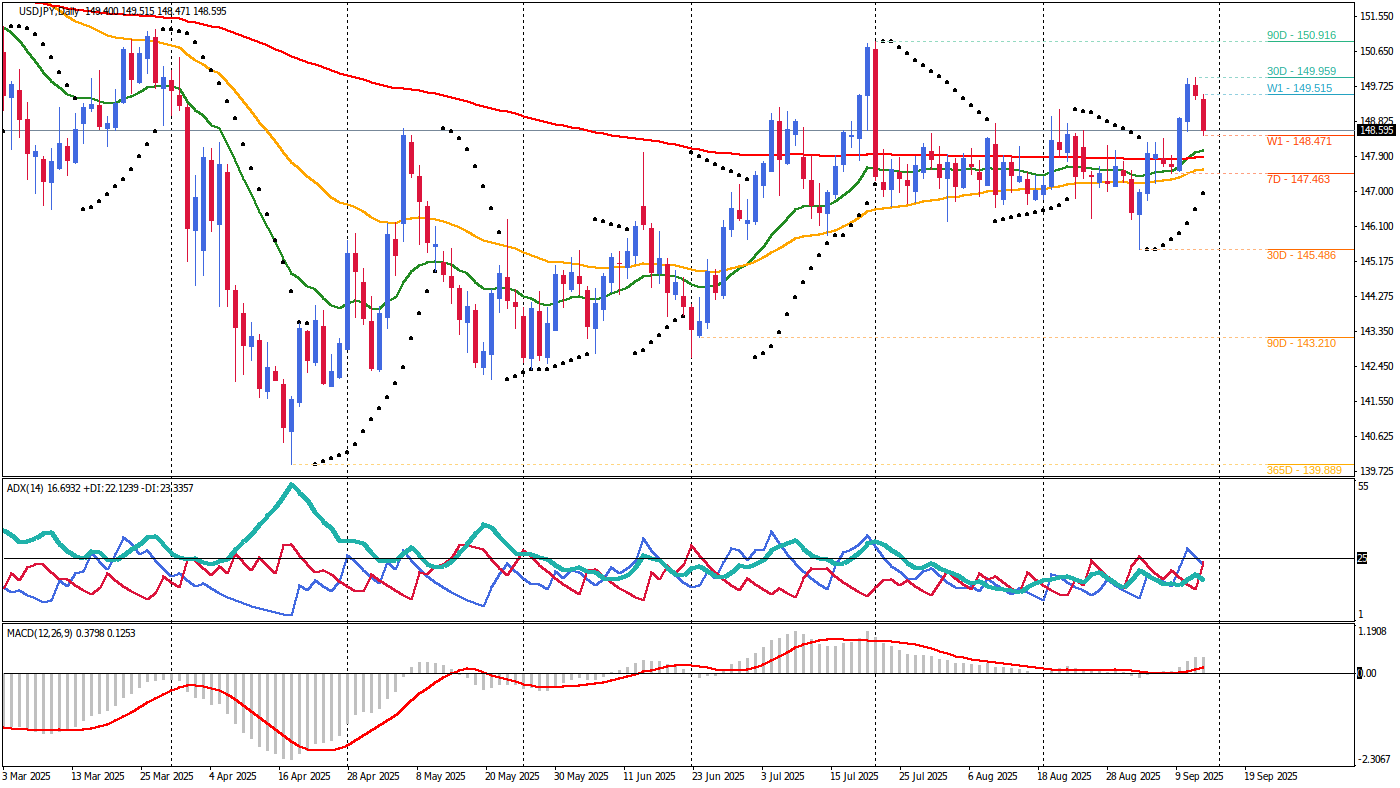Select the 90D - 150.916 level label

click(1301, 35)
